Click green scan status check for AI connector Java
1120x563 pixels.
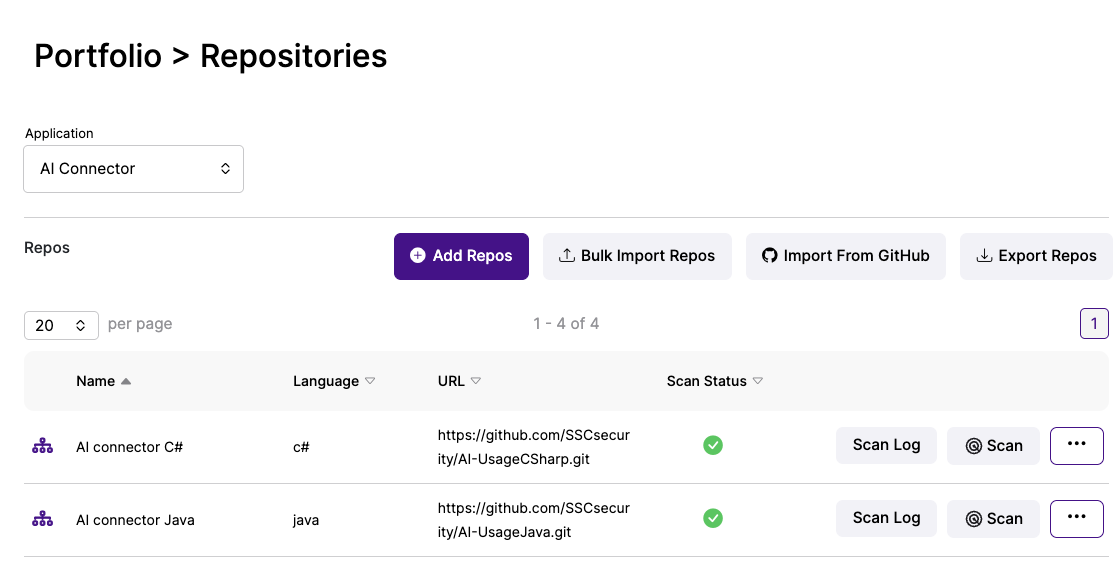pos(712,518)
